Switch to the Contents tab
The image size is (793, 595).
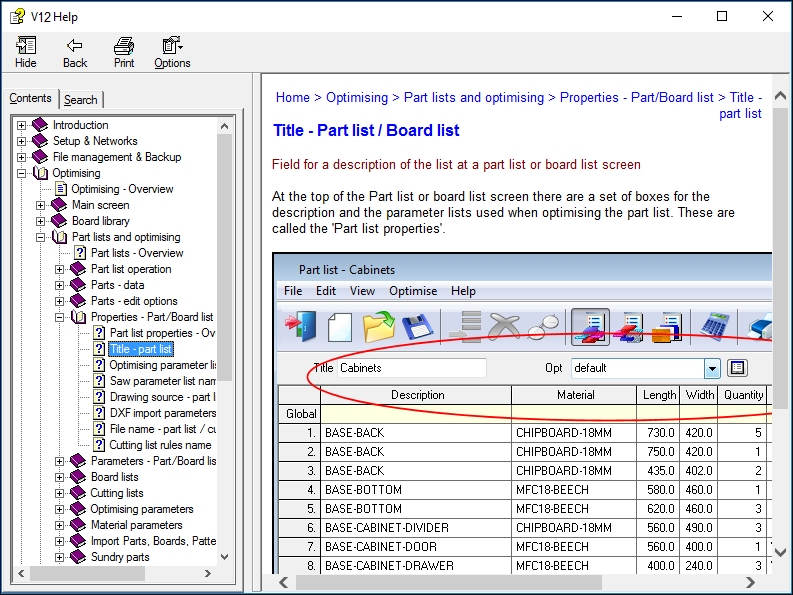point(30,98)
